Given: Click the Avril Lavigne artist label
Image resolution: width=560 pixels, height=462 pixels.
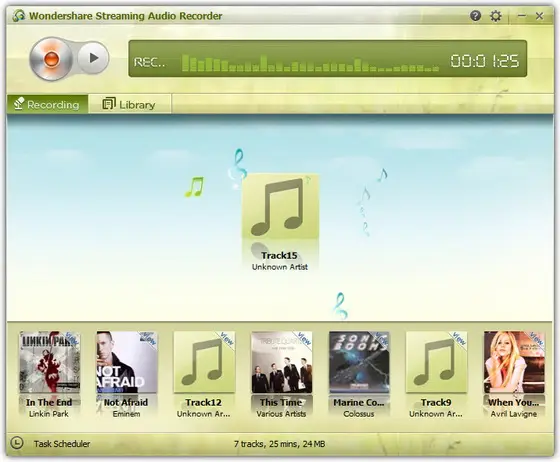Looking at the screenshot, I should [514, 414].
